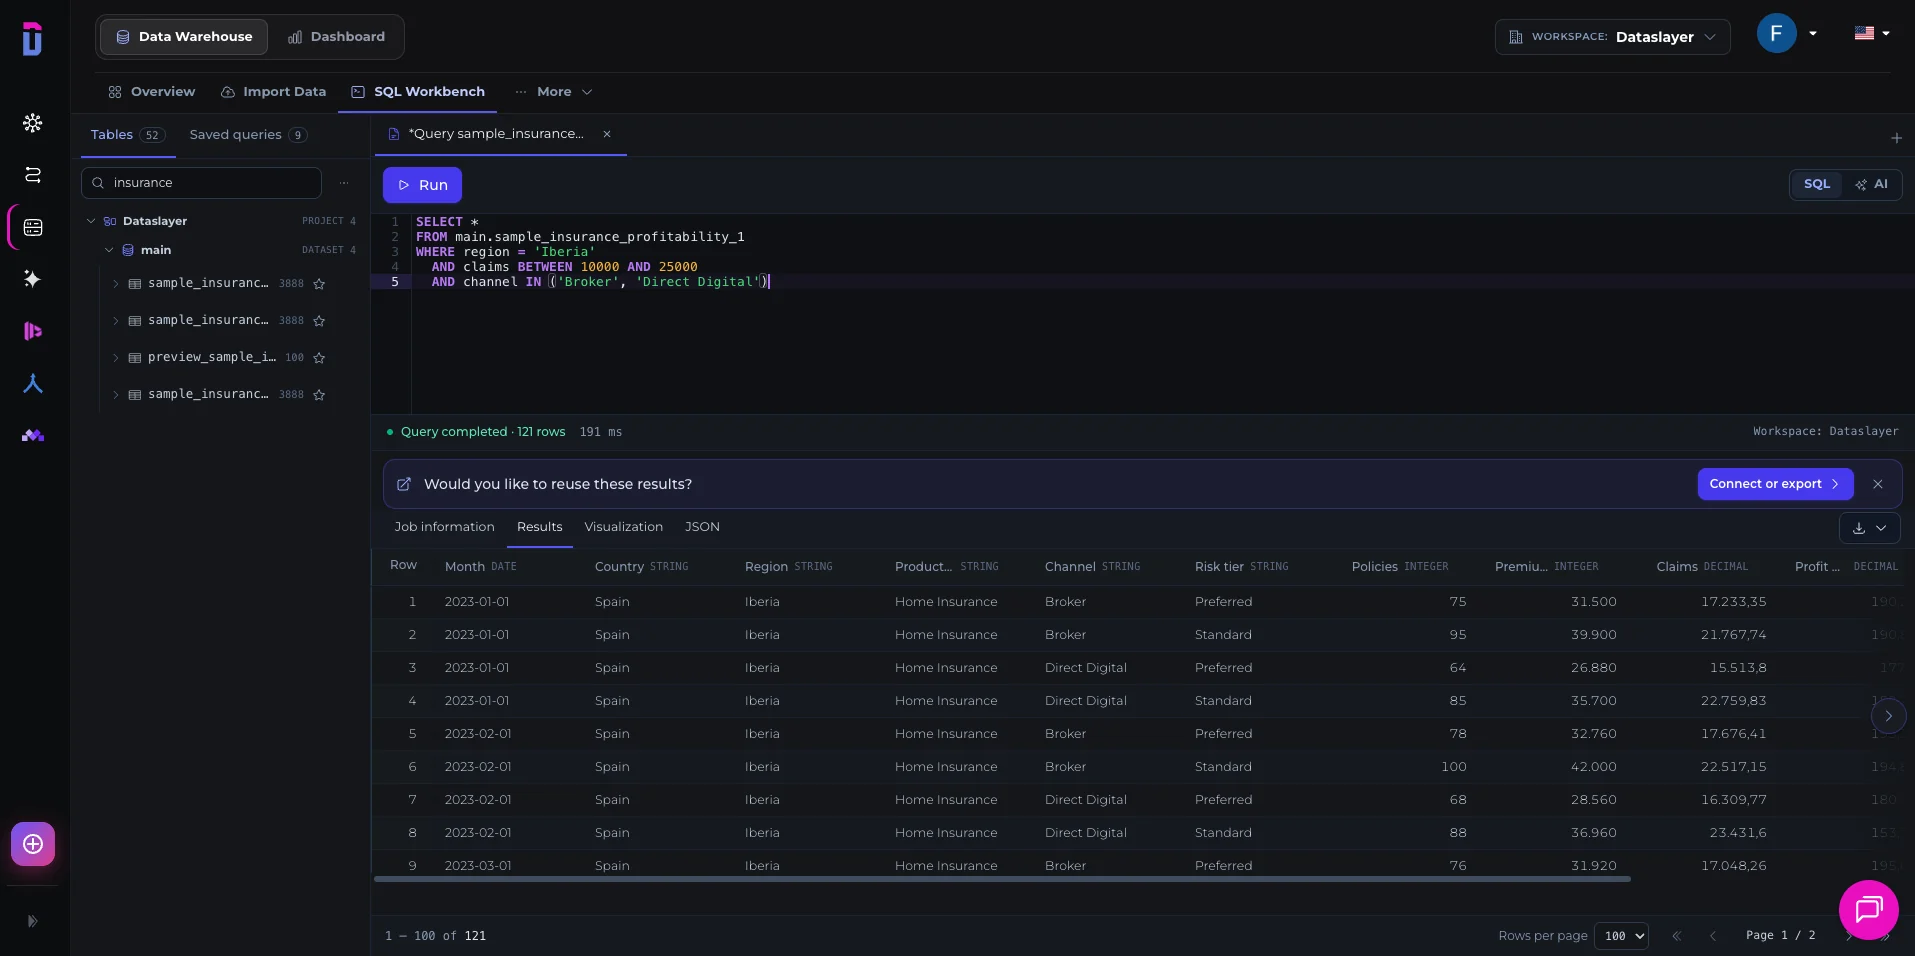Viewport: 1915px width, 956px height.
Task: Go to the previous results page
Action: [x=1713, y=936]
